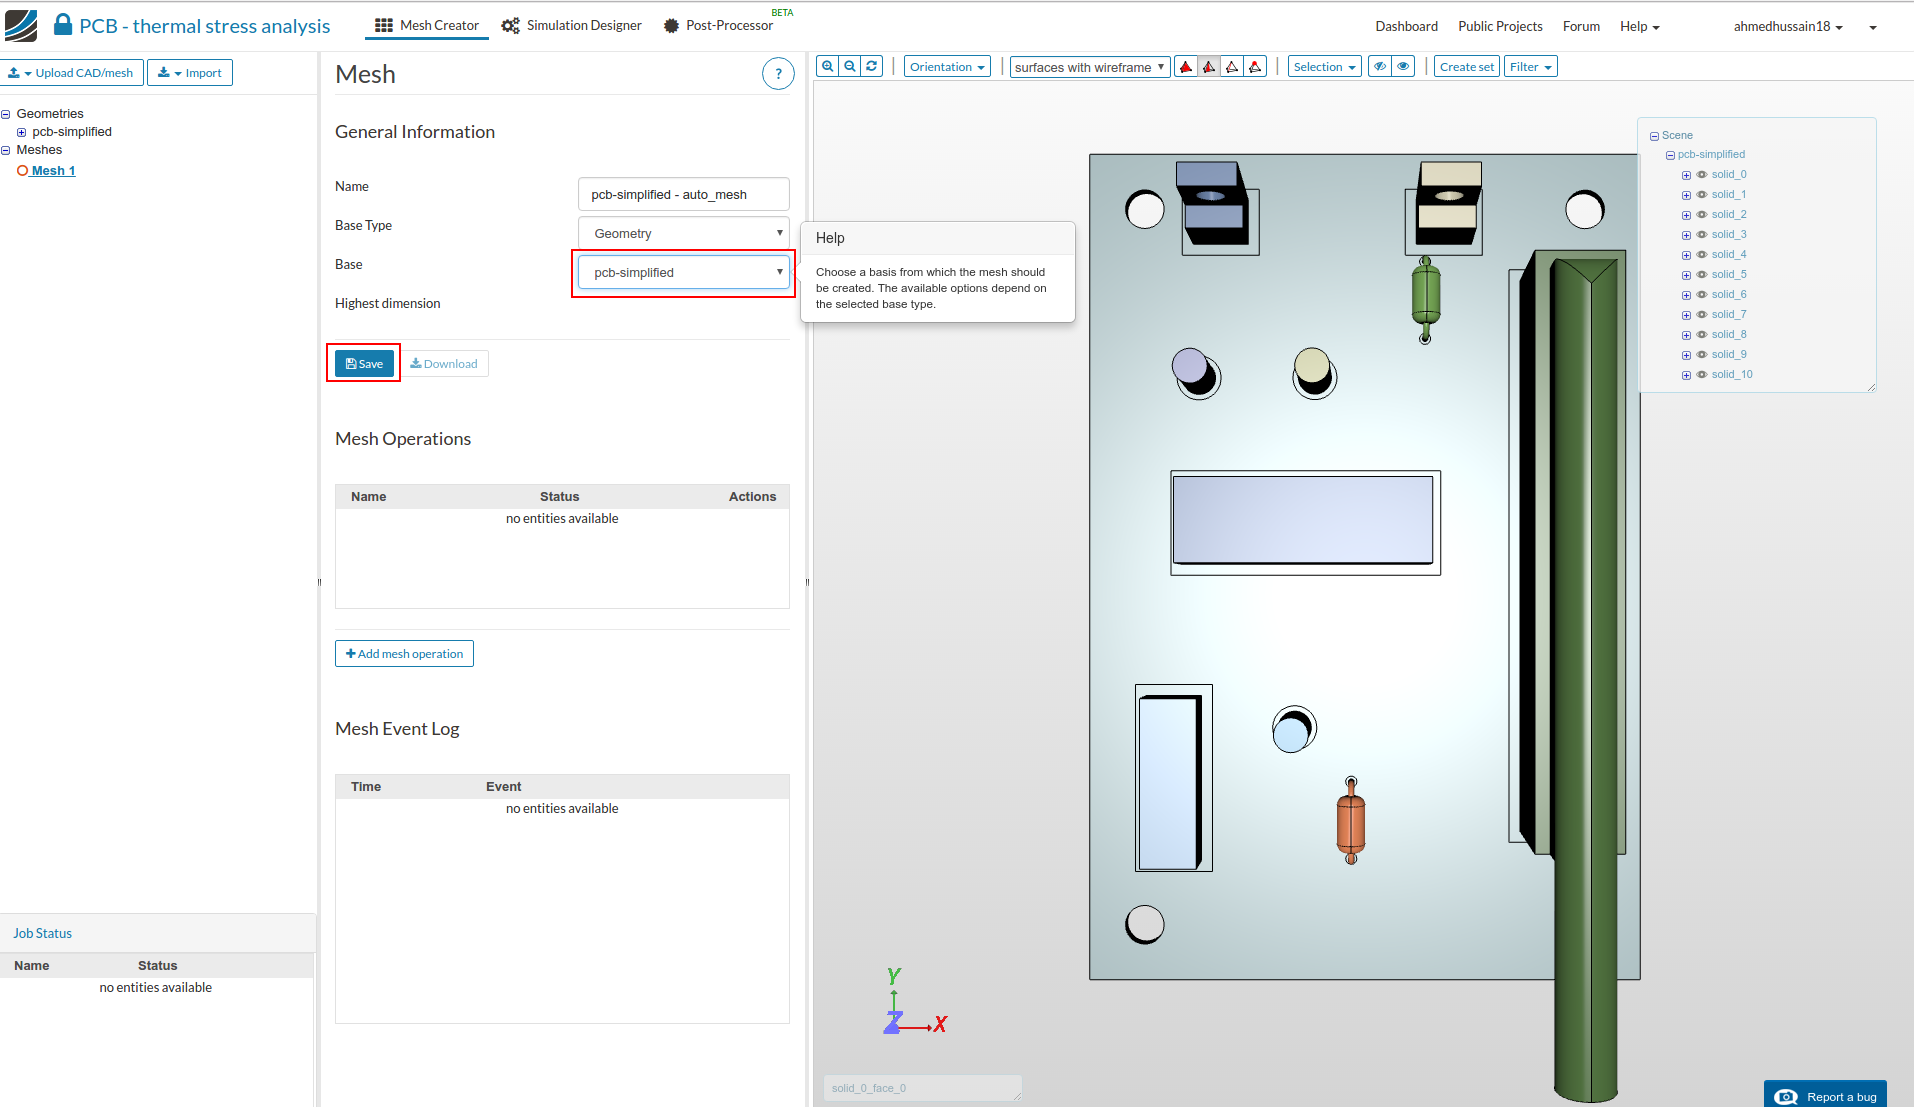The height and width of the screenshot is (1107, 1914).
Task: Open Mesh 1 in the tree
Action: [53, 171]
